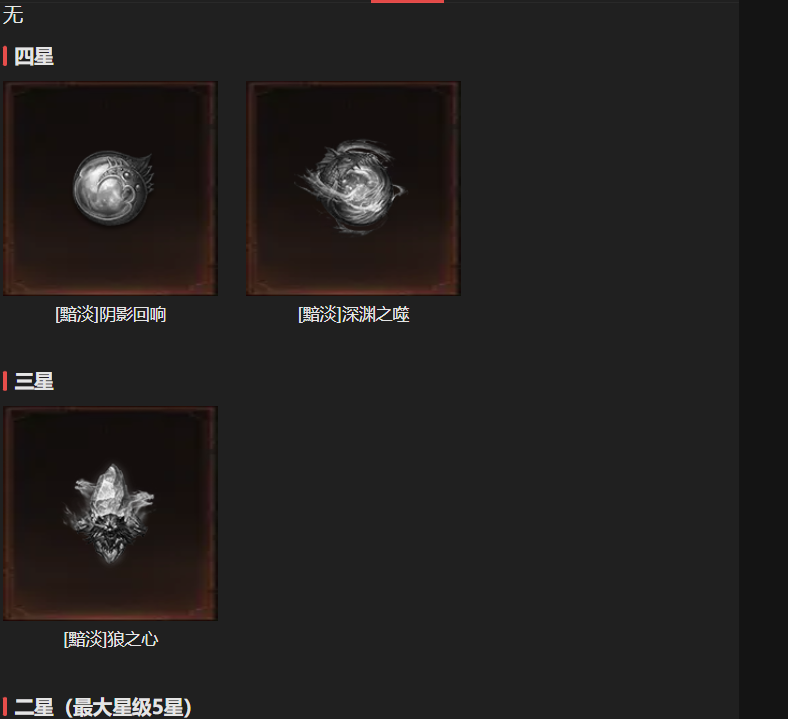The width and height of the screenshot is (788, 719).
Task: Select the swirling 深渊之噬 gem icon
Action: pos(352,186)
